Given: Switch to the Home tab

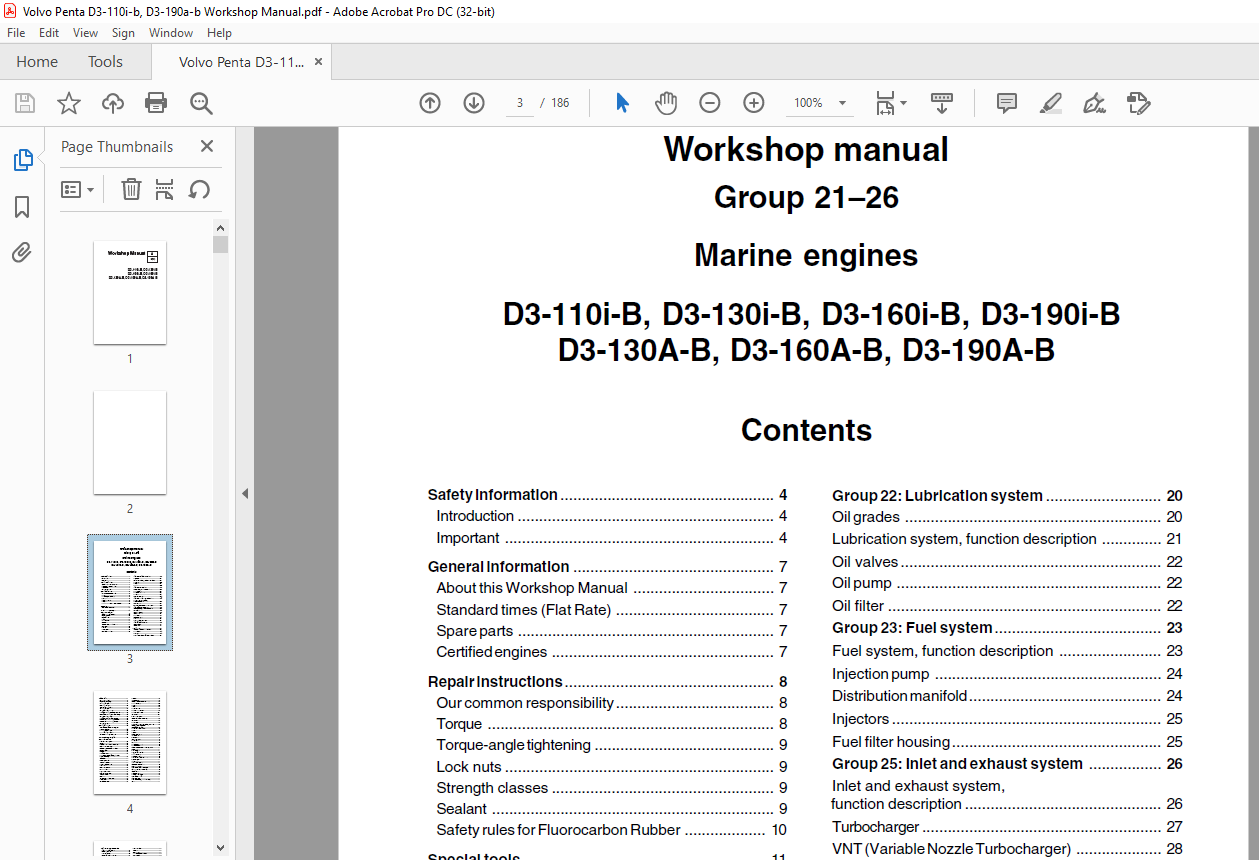Looking at the screenshot, I should pos(37,62).
